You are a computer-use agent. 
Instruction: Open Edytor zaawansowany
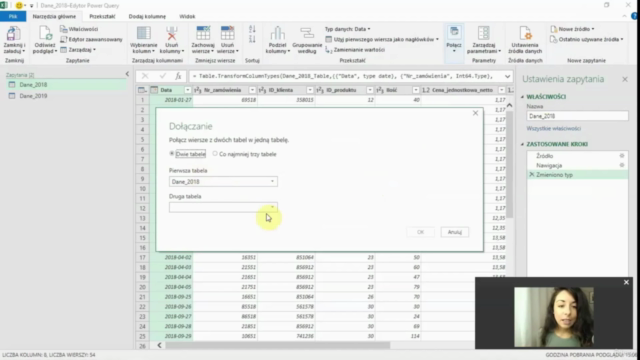click(91, 39)
